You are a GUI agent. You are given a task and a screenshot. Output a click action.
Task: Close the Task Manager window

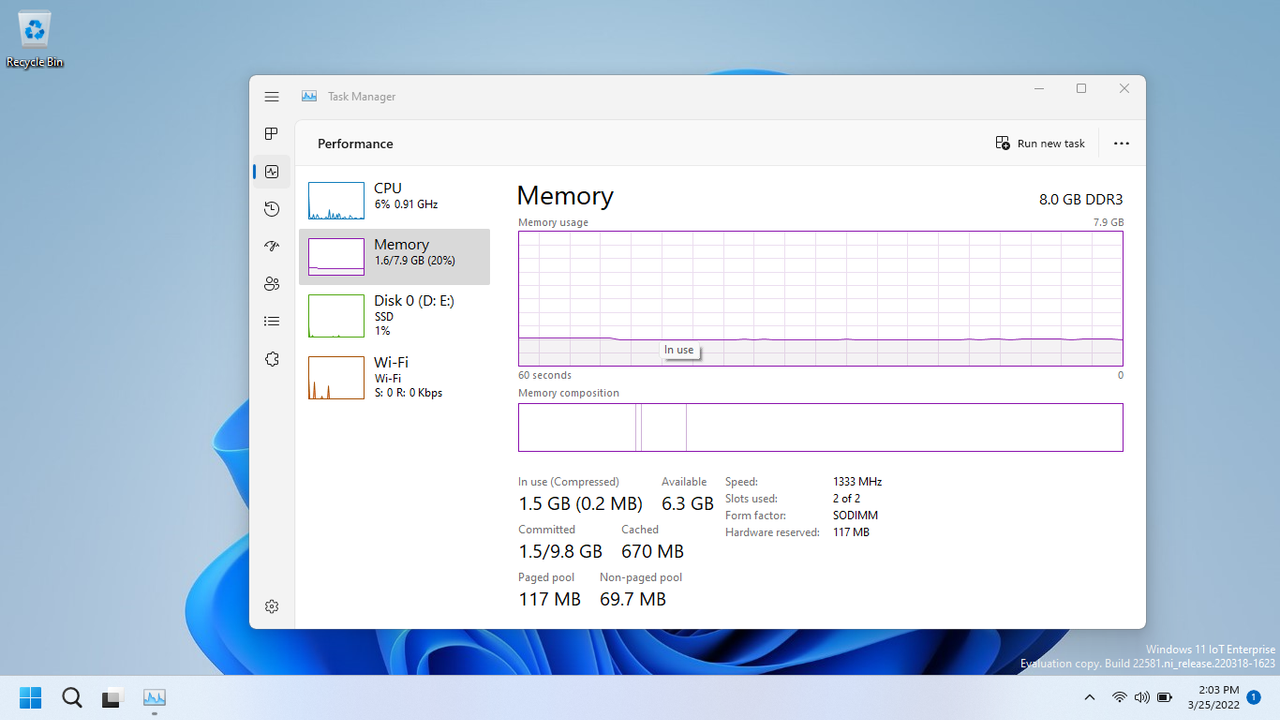(x=1124, y=89)
